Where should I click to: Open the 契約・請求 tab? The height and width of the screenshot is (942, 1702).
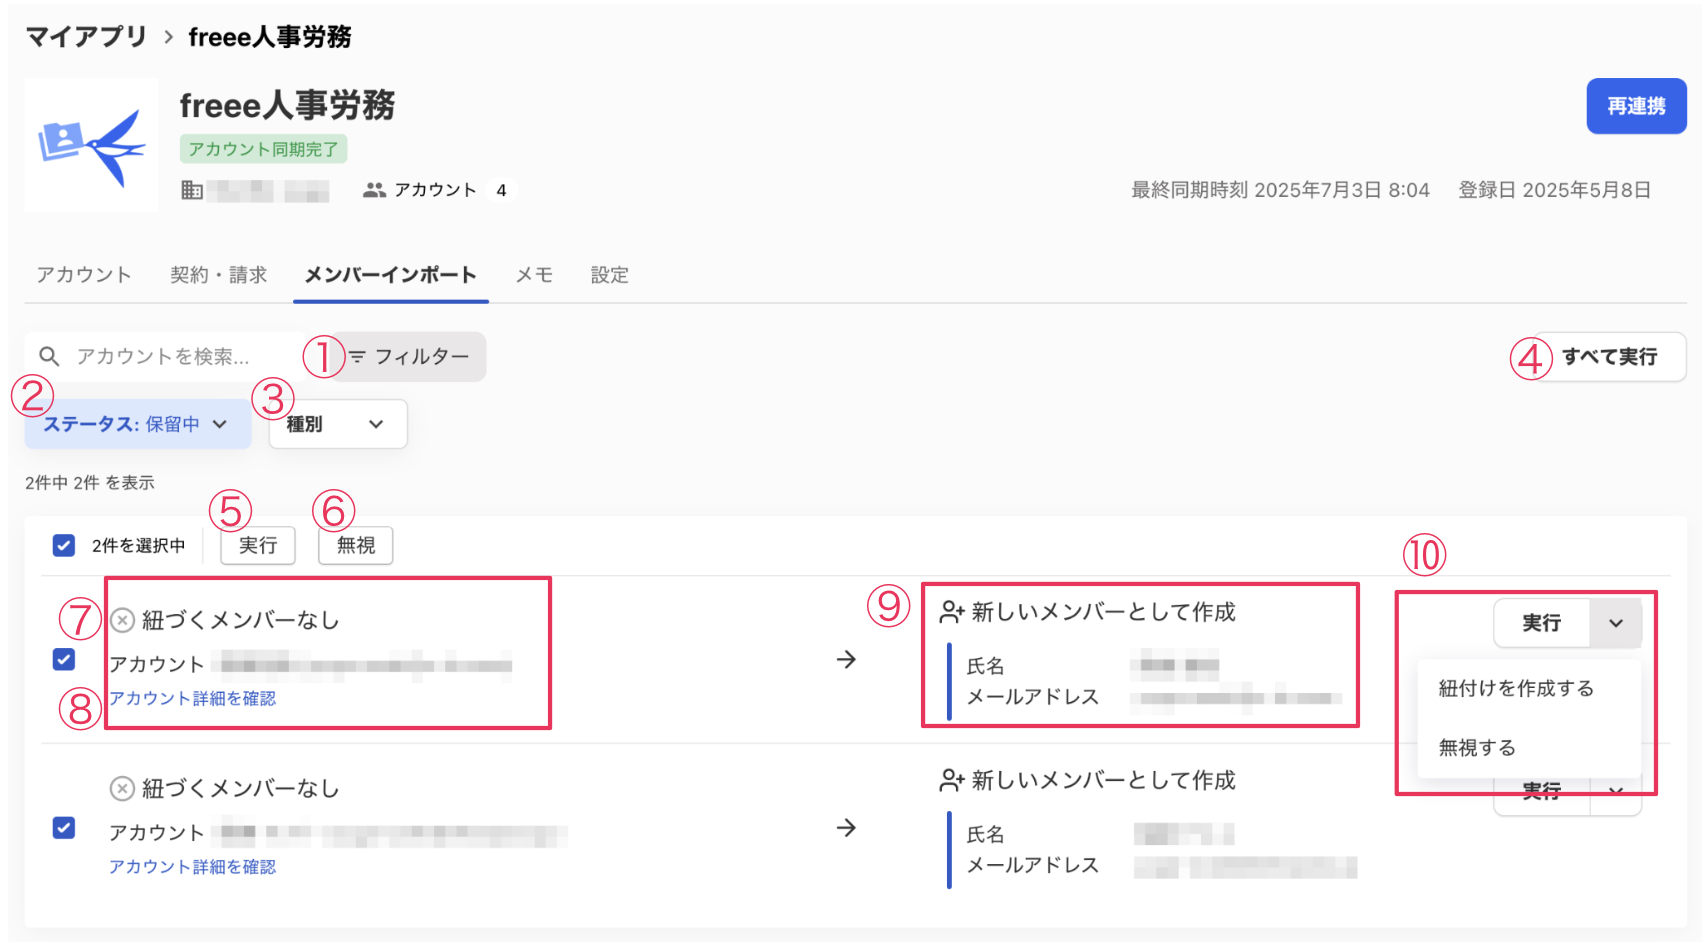(219, 275)
